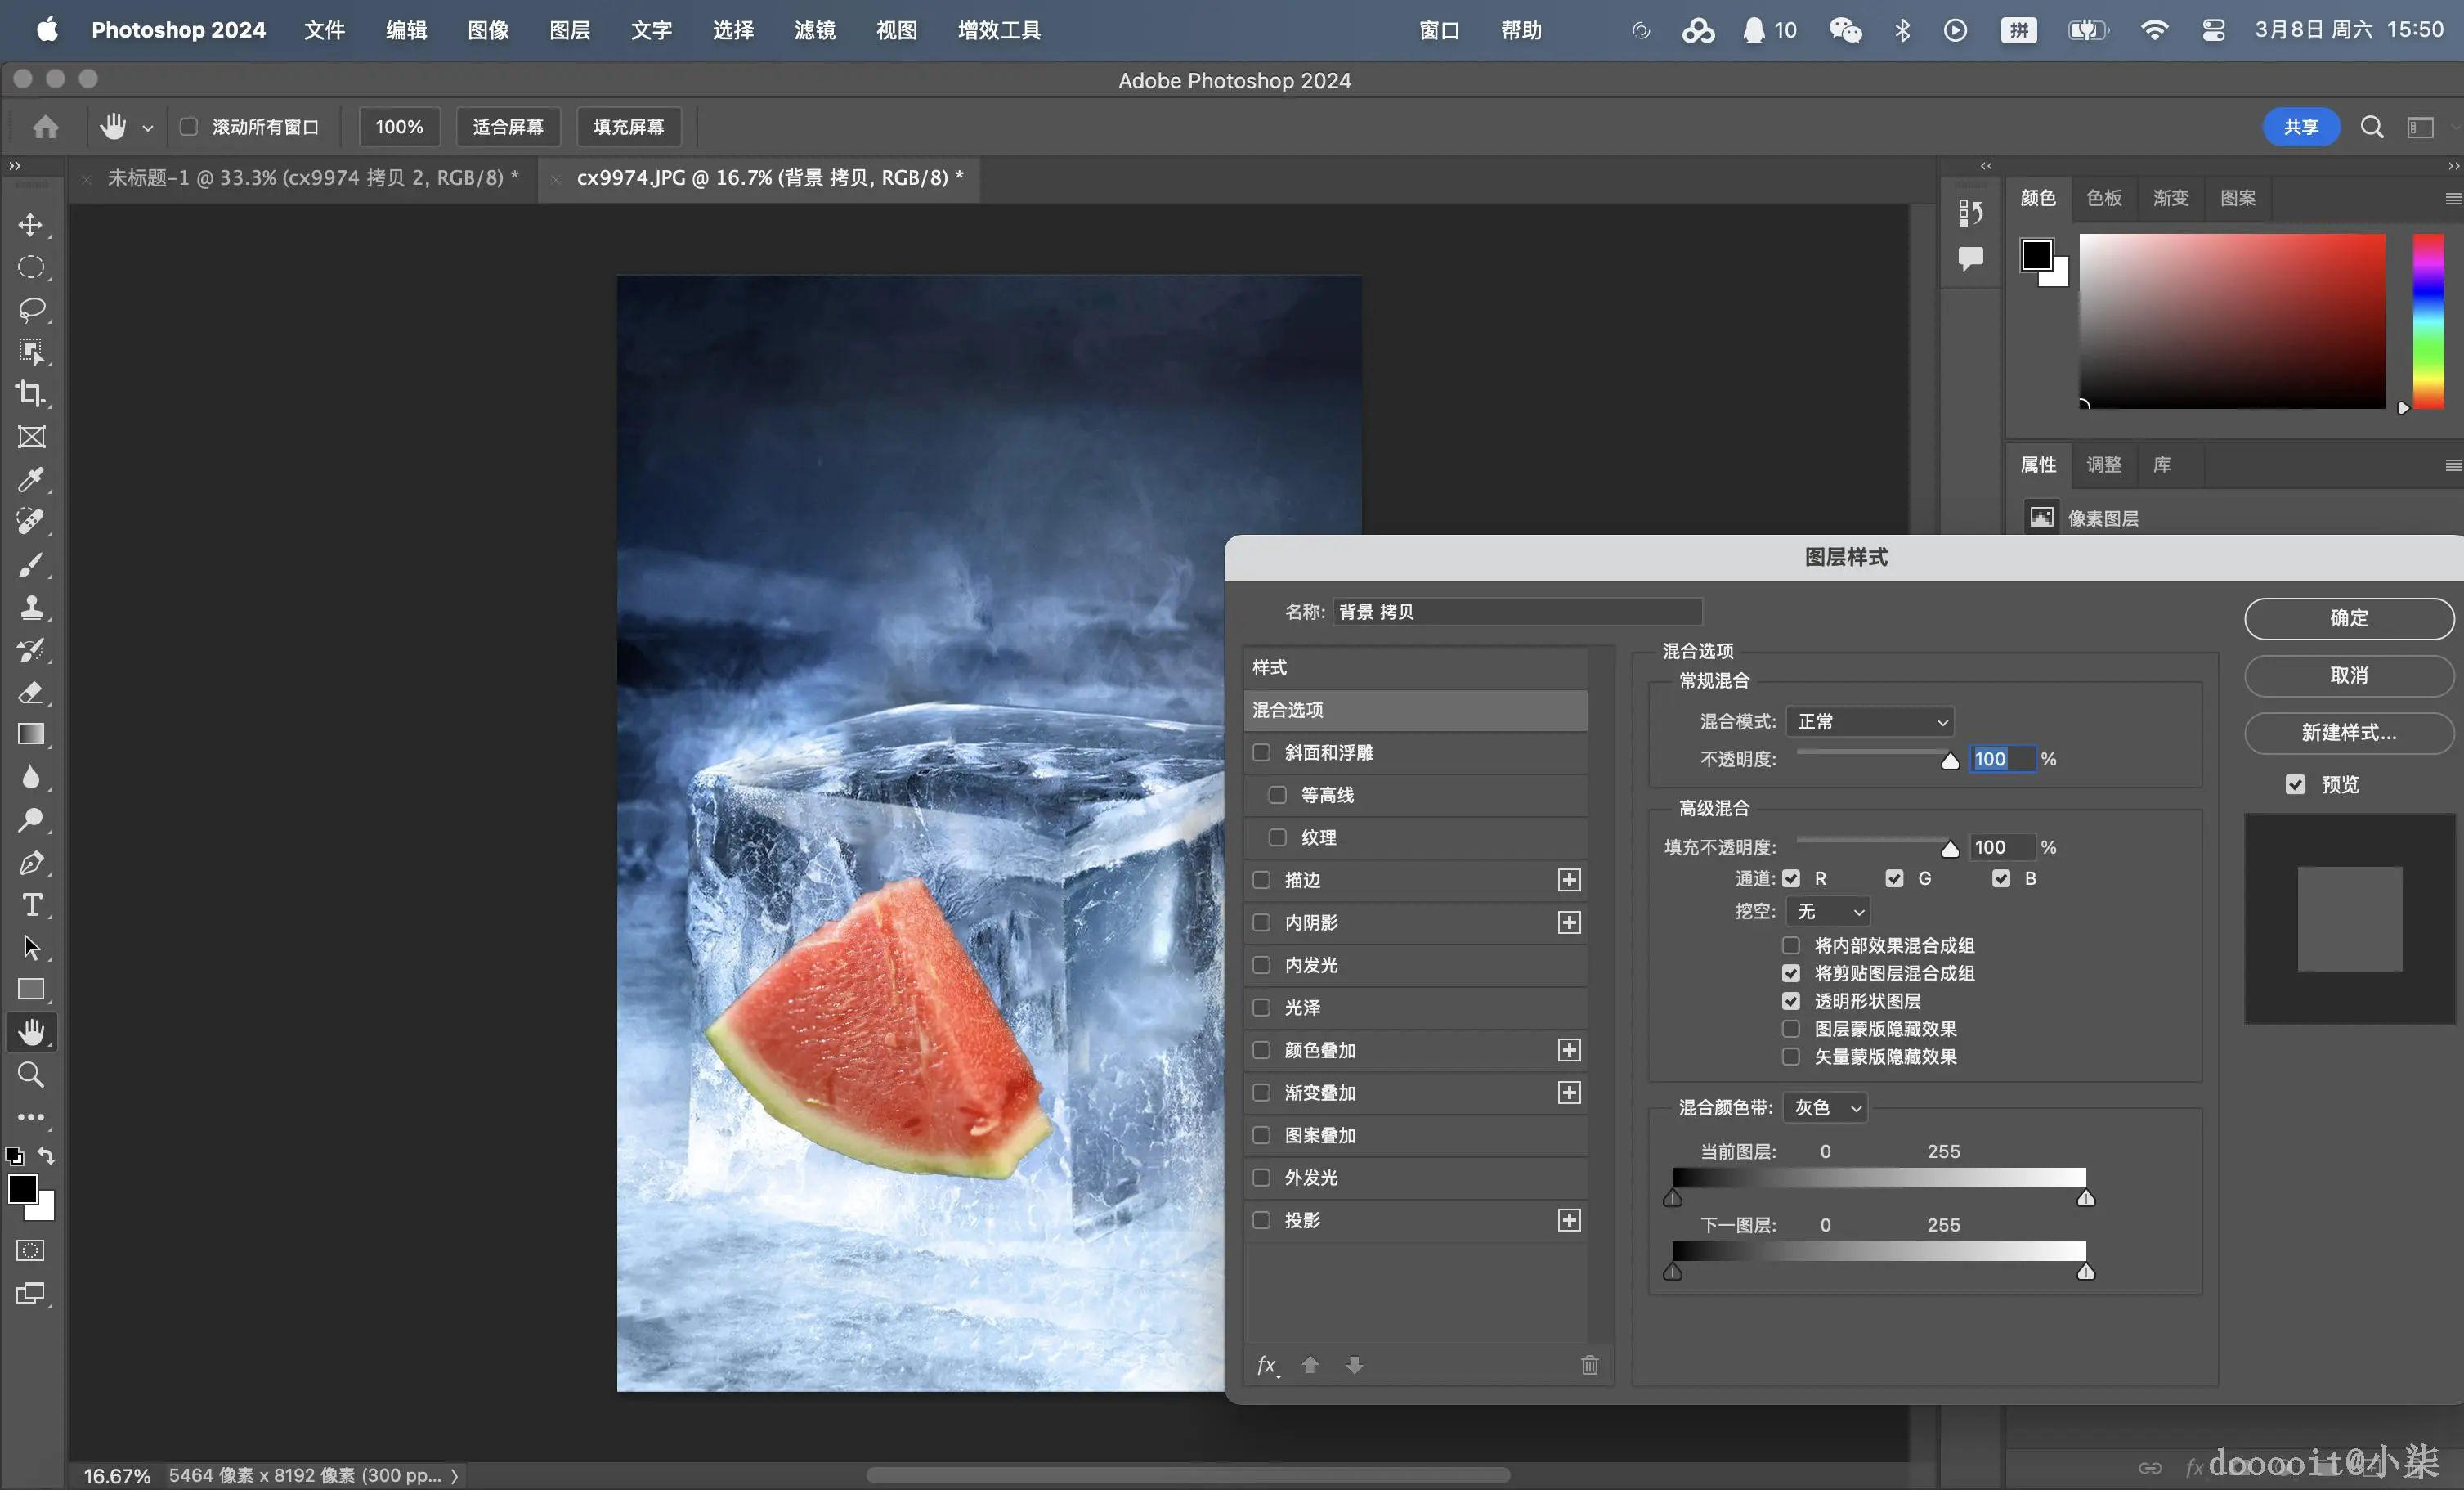Screen dimensions: 2464x1490
Task: Open the Knockout (挖空) dropdown
Action: pyautogui.click(x=1828, y=912)
